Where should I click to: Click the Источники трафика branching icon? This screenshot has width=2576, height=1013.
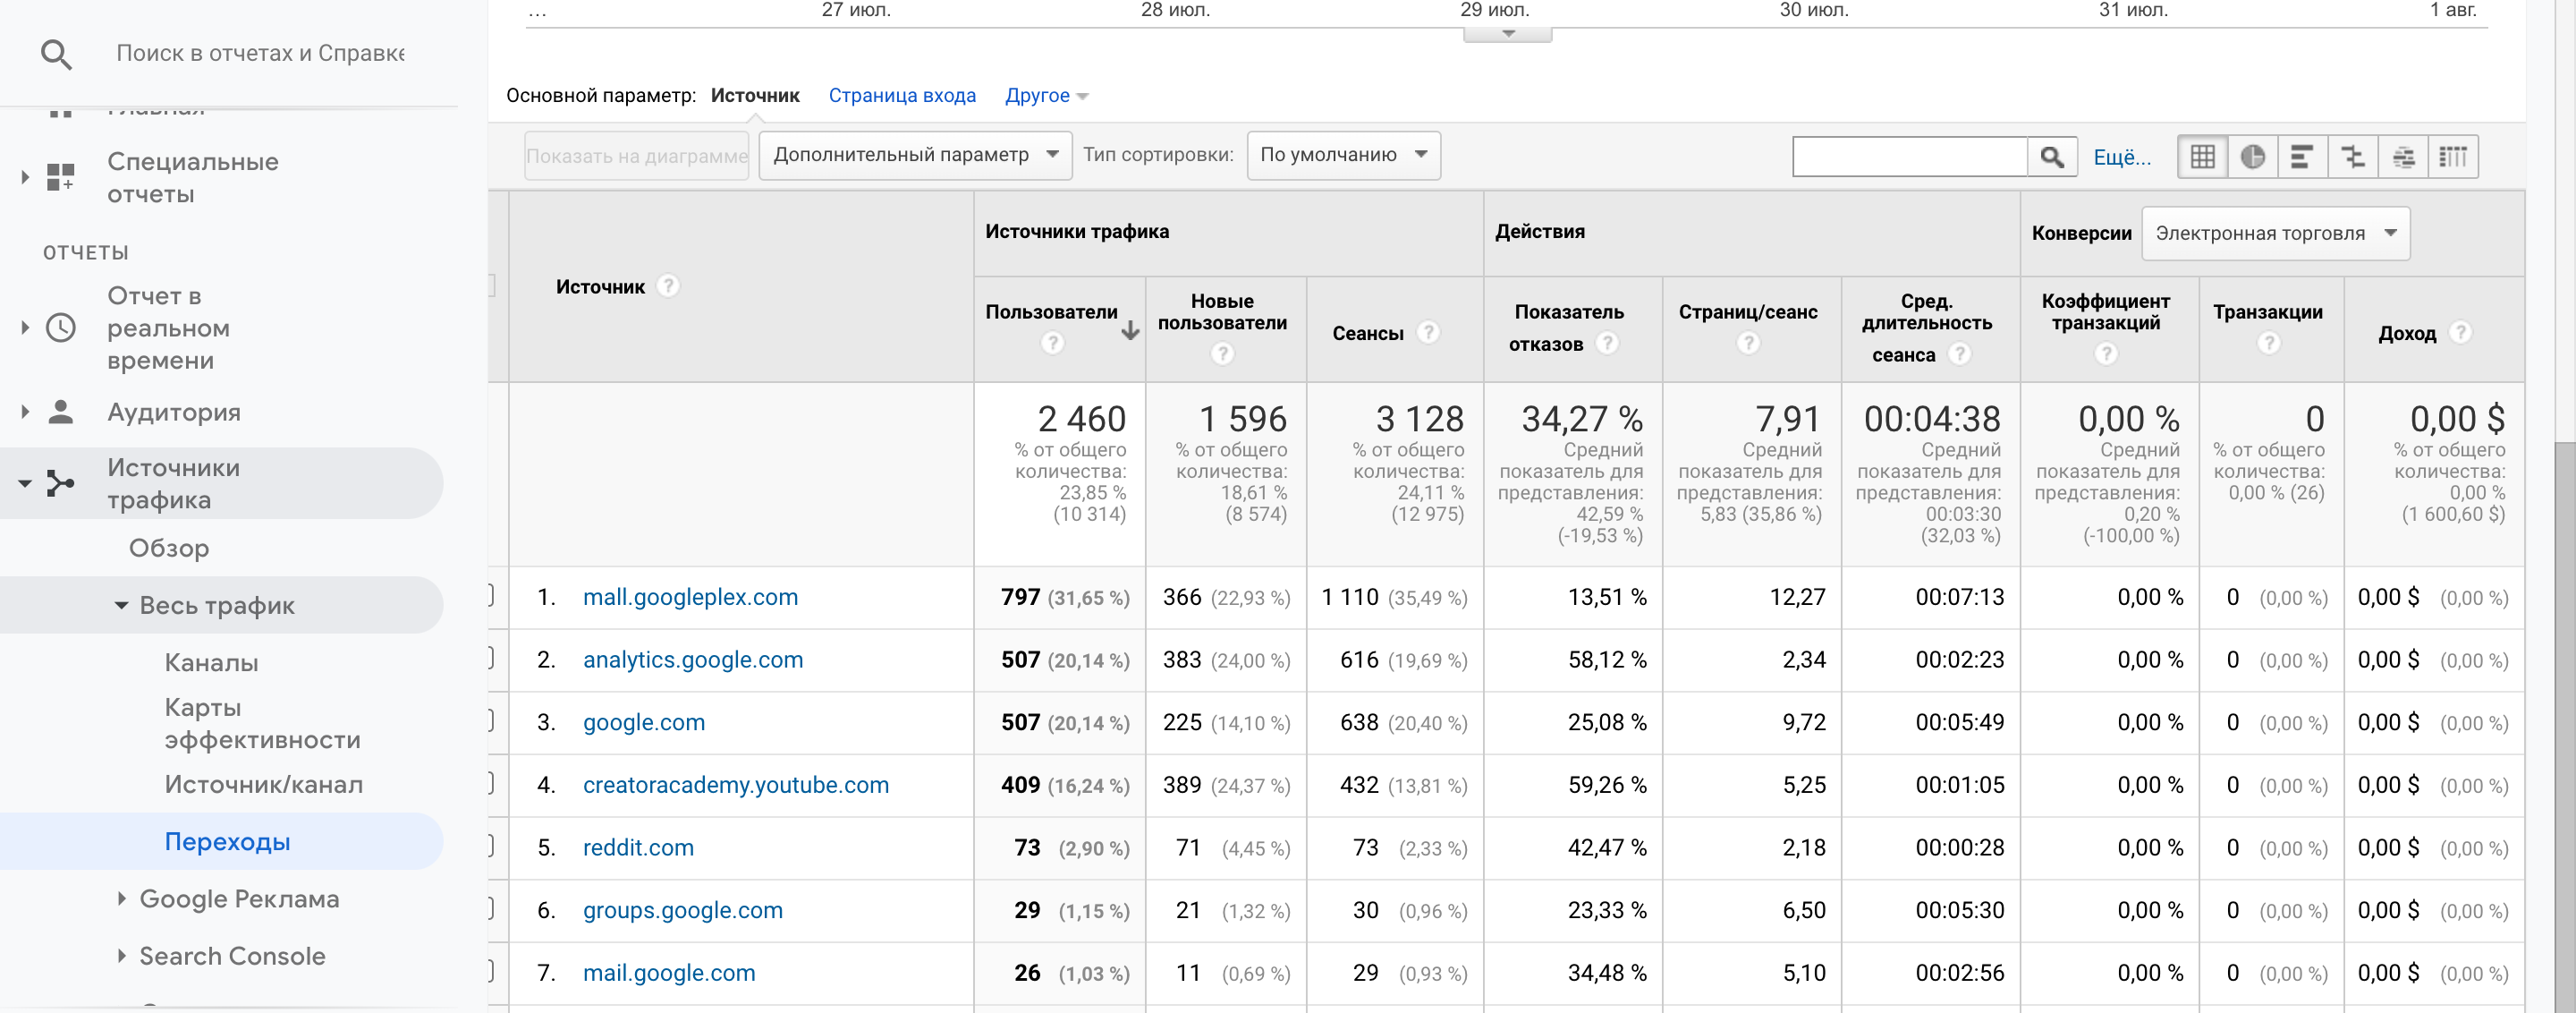(61, 484)
